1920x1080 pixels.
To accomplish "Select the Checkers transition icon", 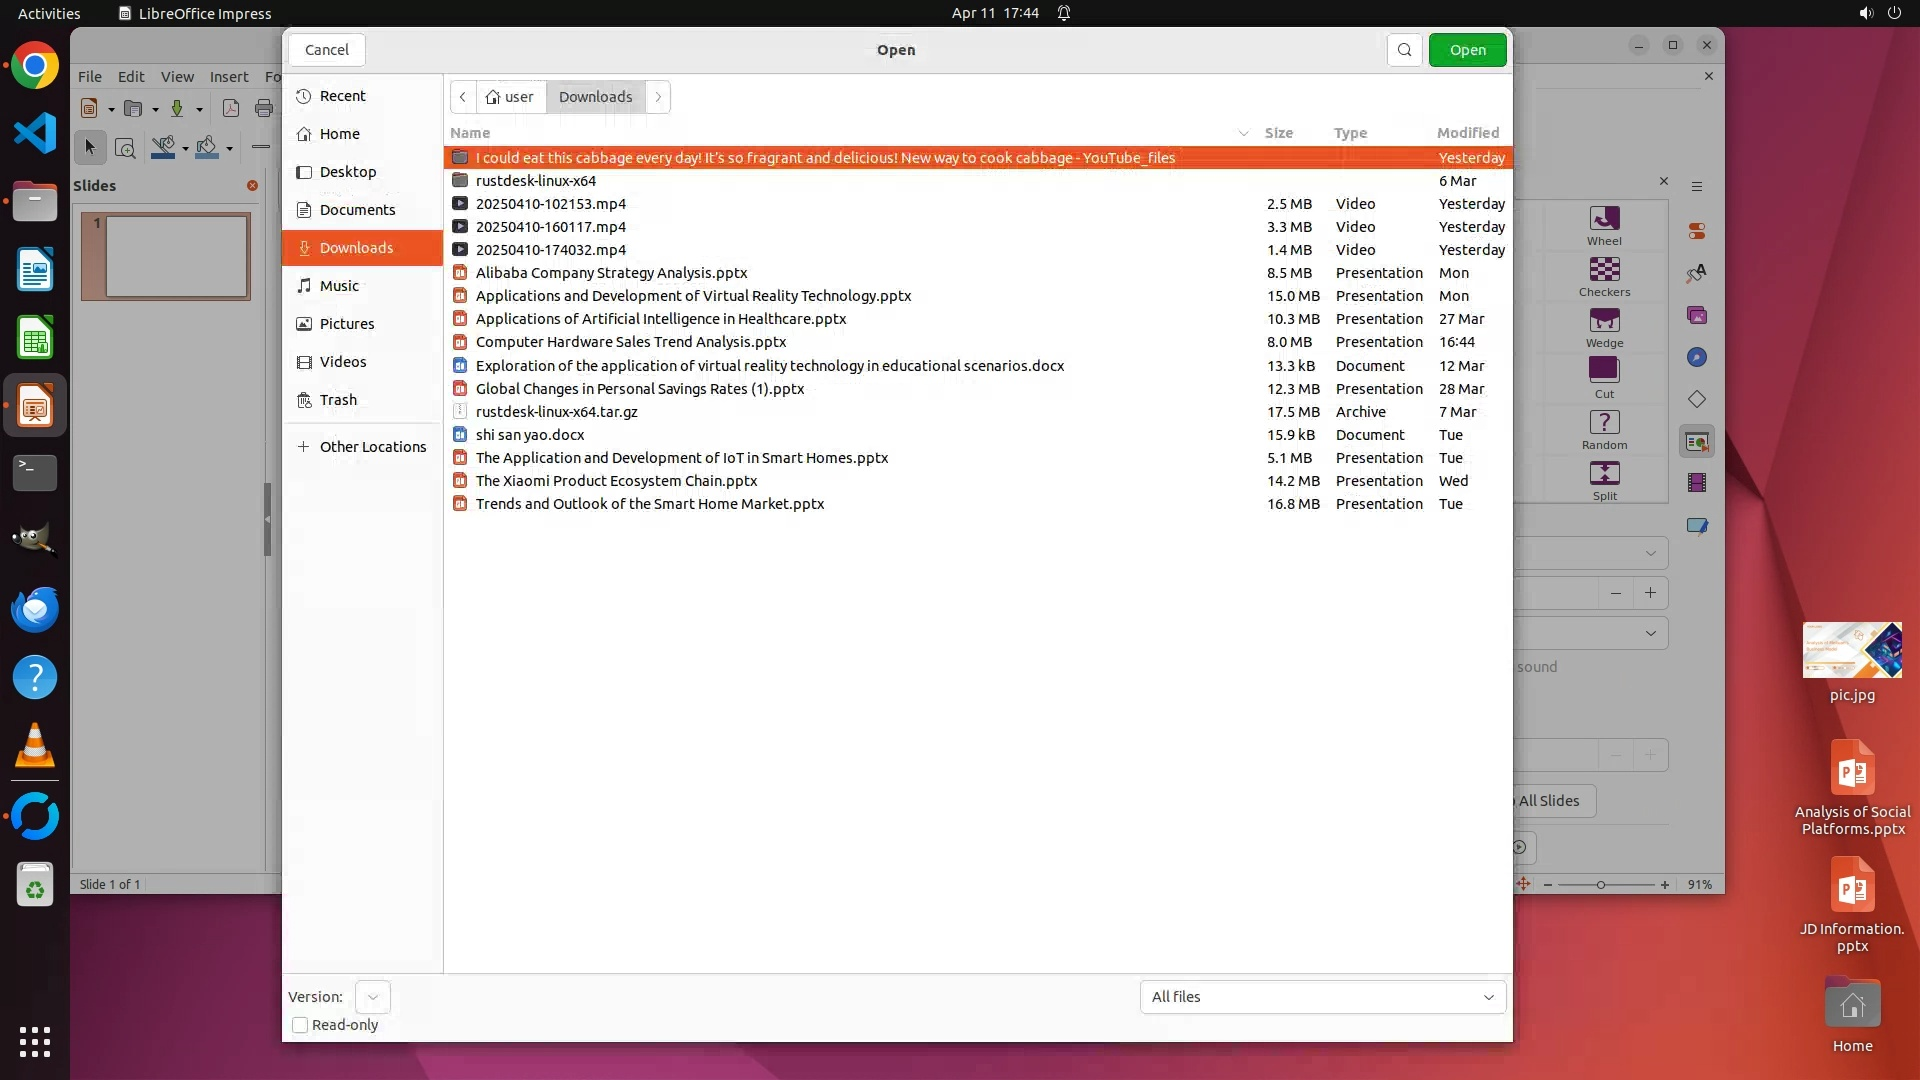I will [1604, 270].
